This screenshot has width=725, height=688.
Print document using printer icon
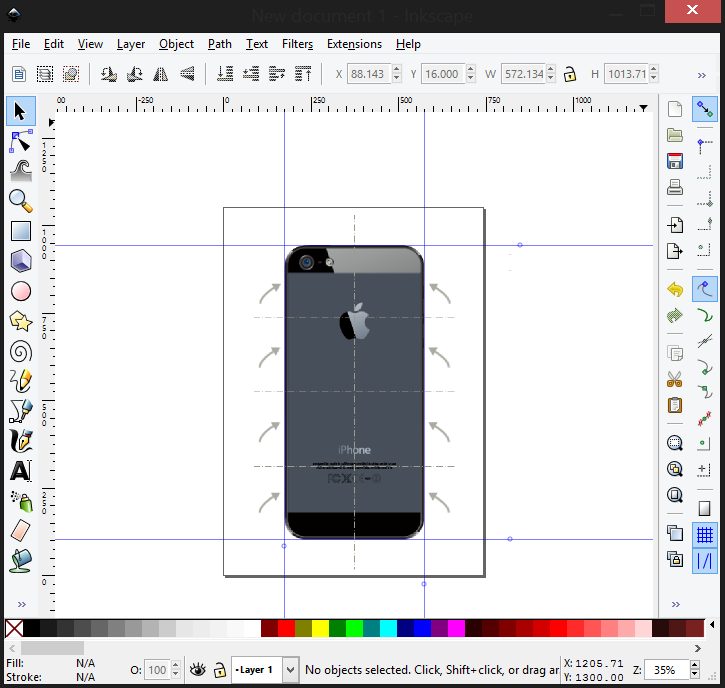tap(675, 187)
